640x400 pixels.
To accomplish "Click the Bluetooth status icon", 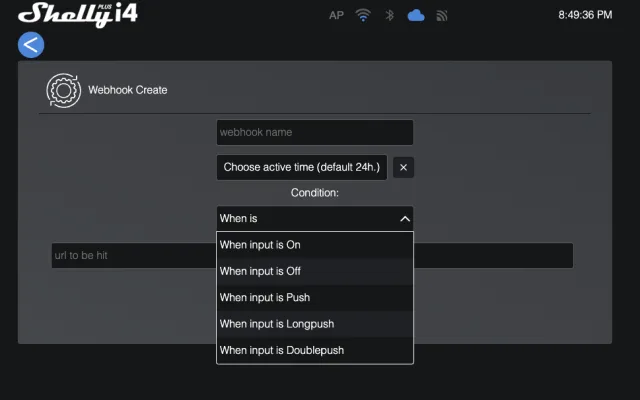I will click(390, 16).
